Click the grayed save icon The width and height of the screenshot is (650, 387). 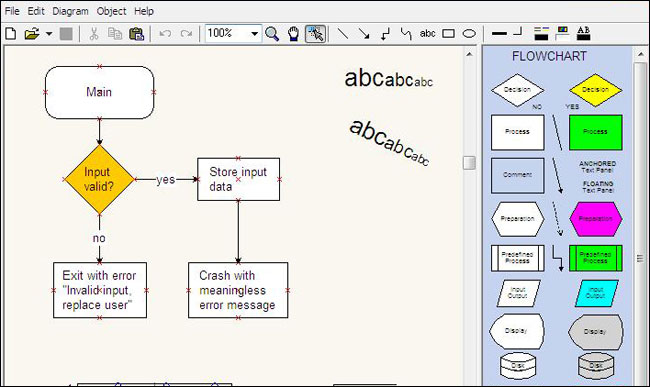click(x=66, y=34)
